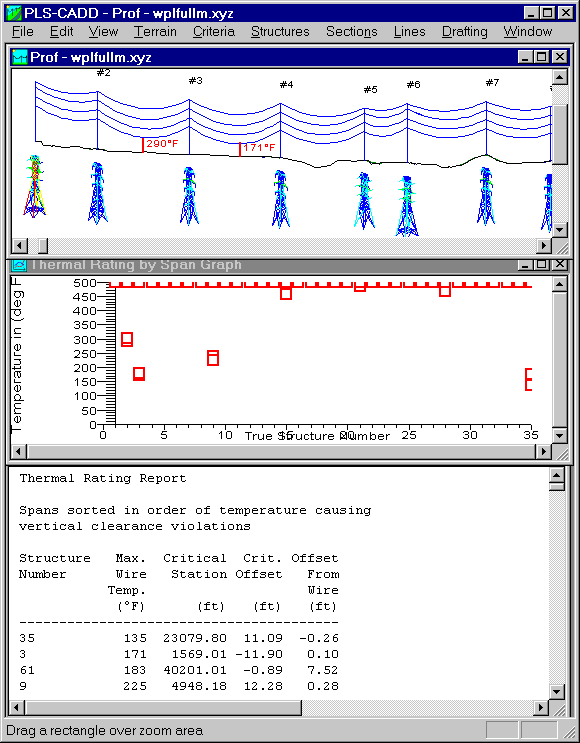Click structure number 61 report row
580x743 pixels.
(x=179, y=671)
